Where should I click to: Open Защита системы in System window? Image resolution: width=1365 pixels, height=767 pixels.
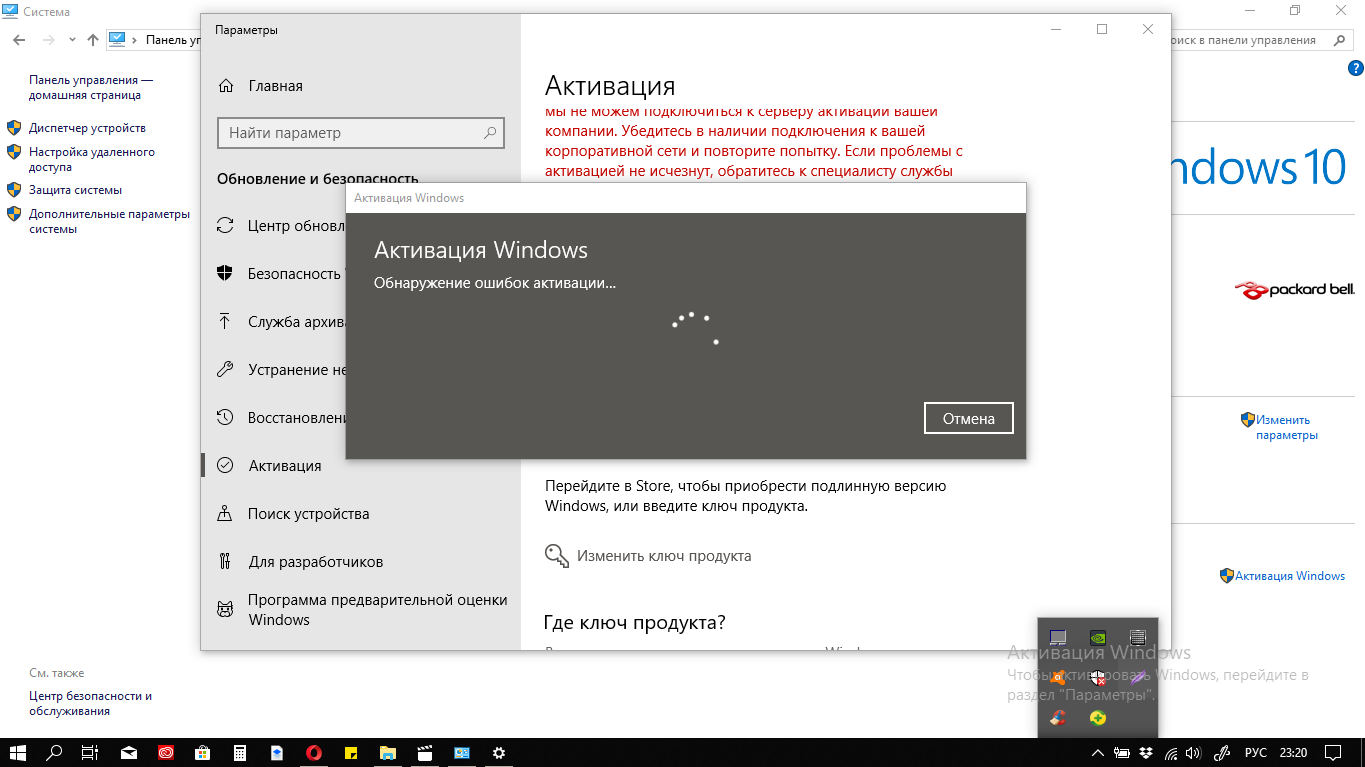point(75,190)
